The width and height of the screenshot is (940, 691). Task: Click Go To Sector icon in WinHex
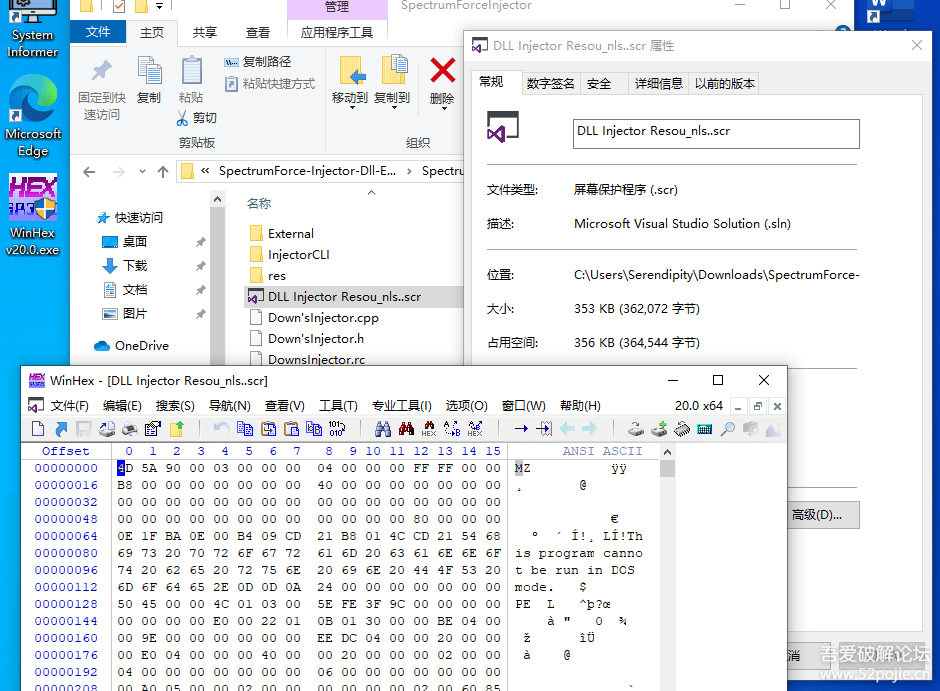click(x=544, y=429)
